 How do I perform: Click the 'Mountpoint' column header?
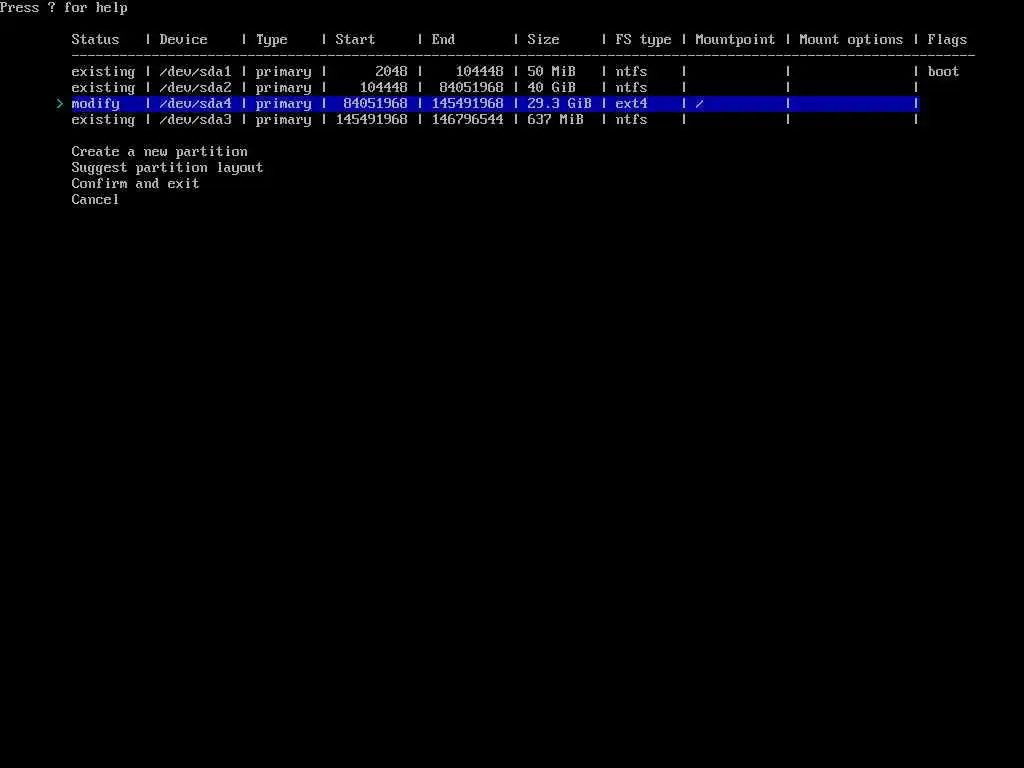pyautogui.click(x=735, y=40)
